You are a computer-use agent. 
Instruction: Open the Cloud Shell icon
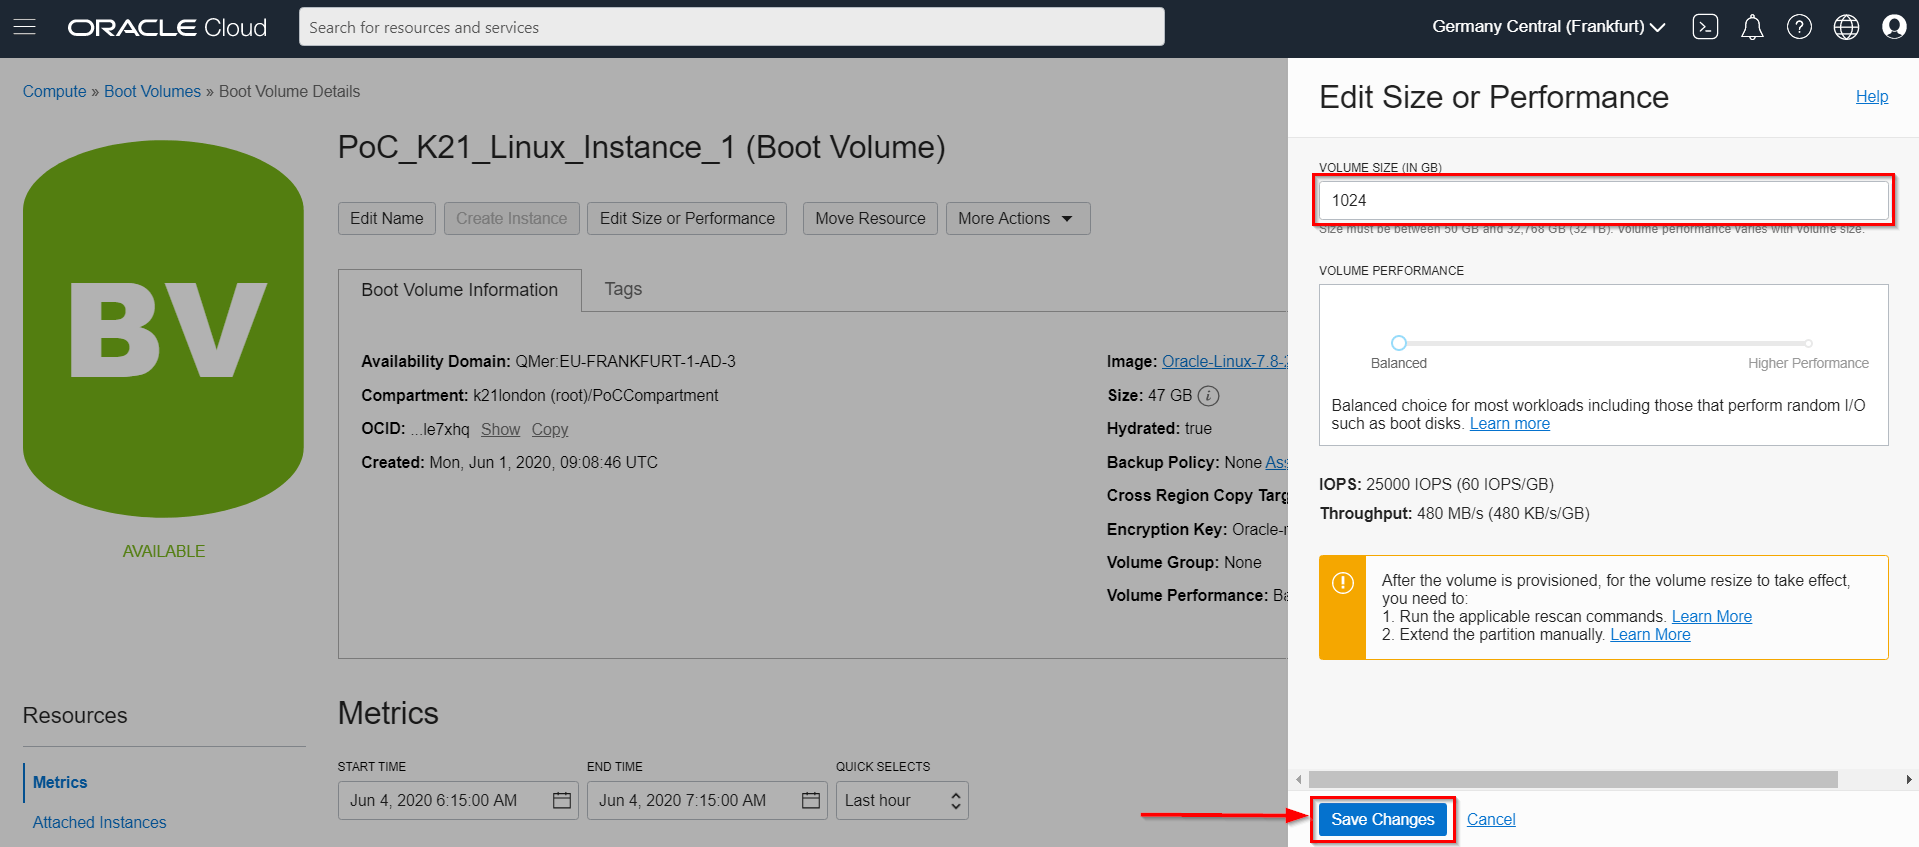[1705, 27]
